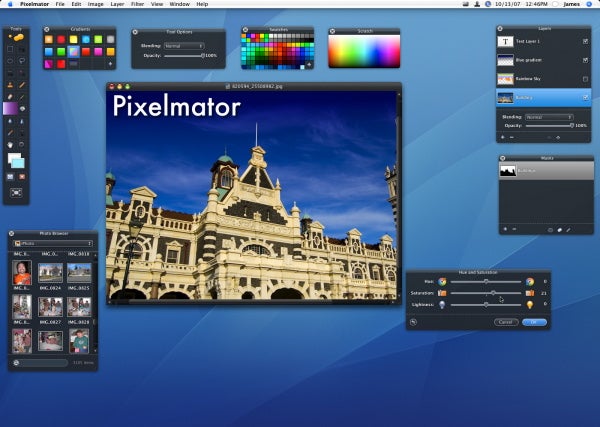Open the Window menu
600x427 pixels.
(179, 4)
